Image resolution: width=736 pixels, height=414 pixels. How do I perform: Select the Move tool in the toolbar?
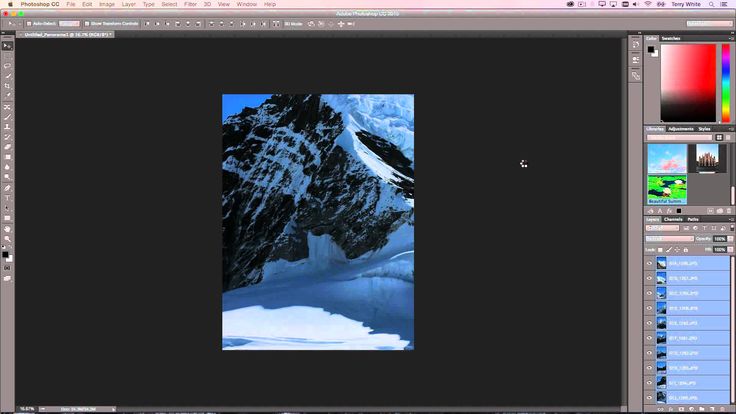click(x=7, y=46)
